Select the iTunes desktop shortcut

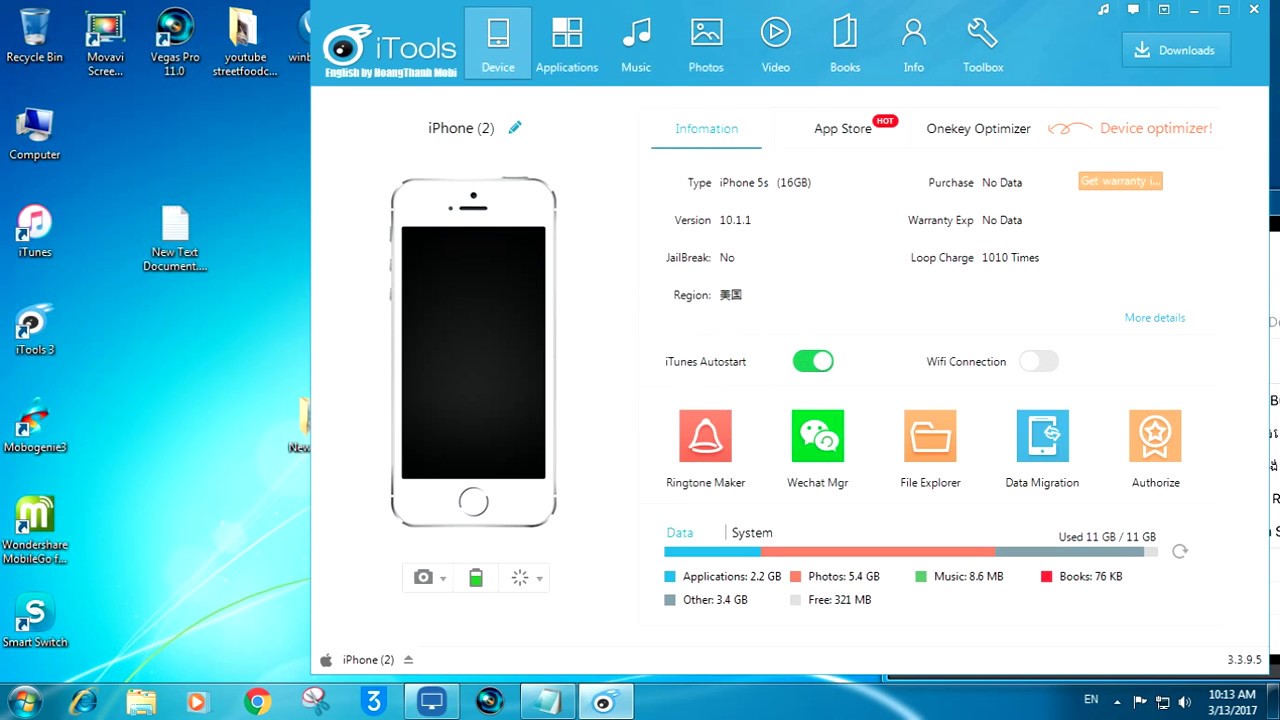click(x=34, y=232)
